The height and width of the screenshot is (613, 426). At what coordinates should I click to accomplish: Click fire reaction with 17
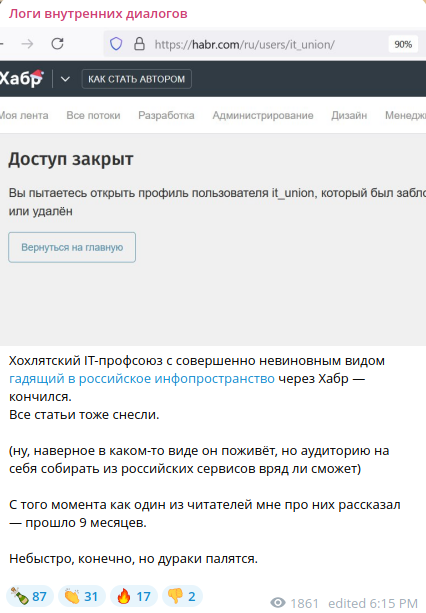coord(134,596)
